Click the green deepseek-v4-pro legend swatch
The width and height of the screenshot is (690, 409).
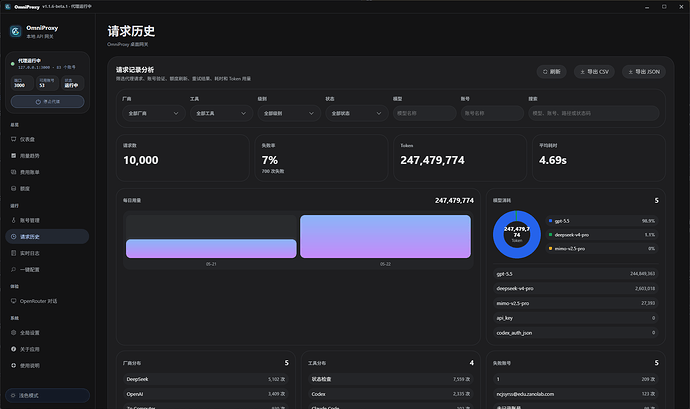551,235
